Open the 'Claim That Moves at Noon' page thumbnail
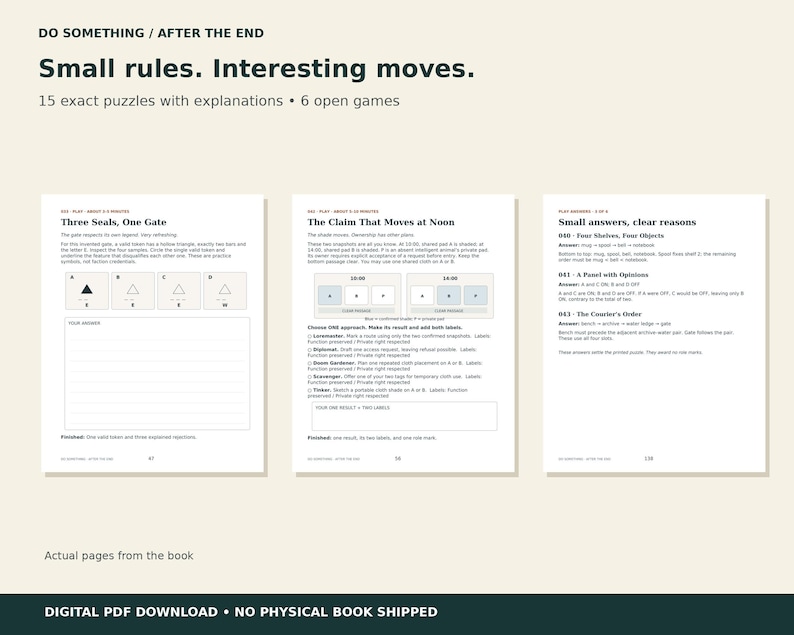 tap(403, 333)
